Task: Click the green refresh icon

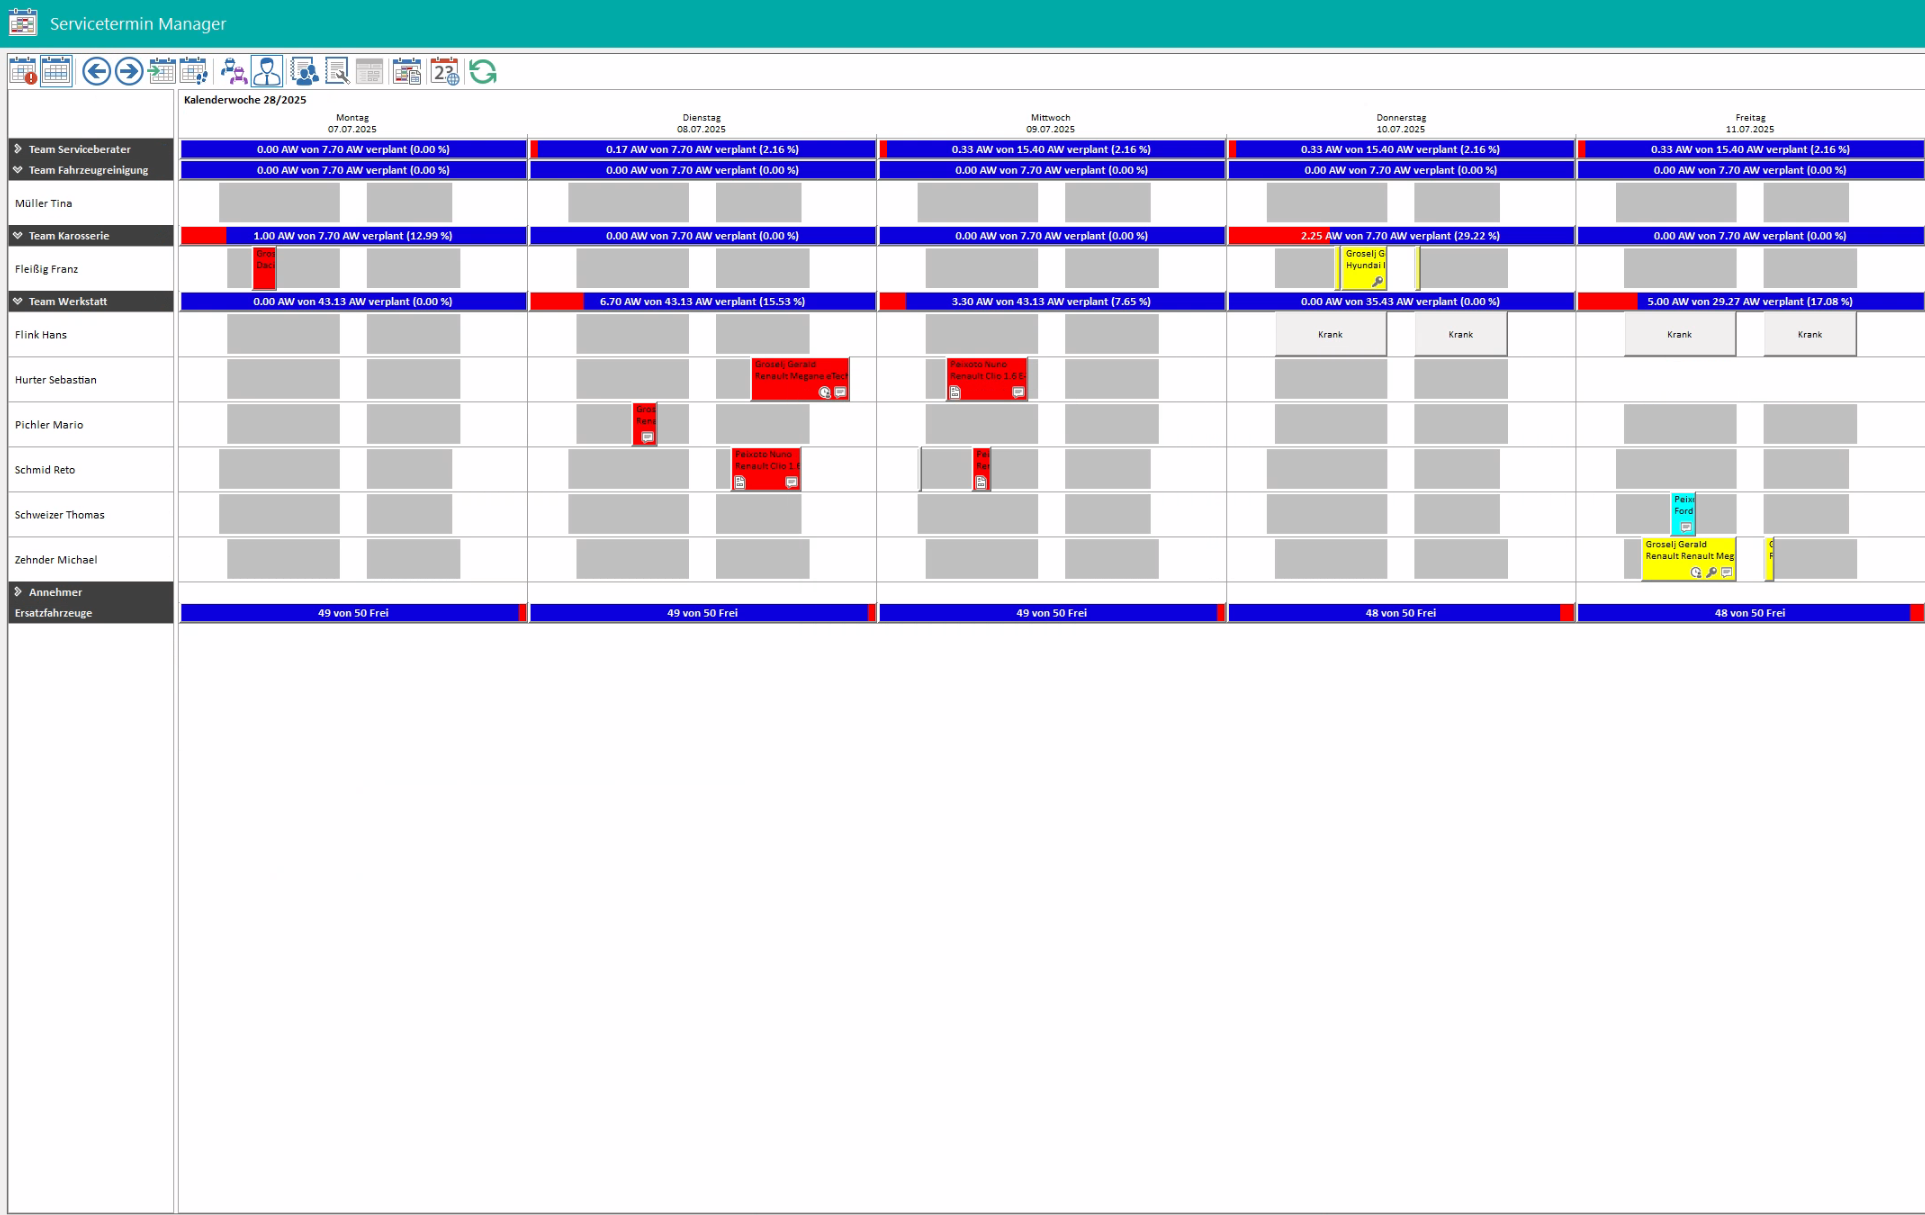Action: point(483,72)
